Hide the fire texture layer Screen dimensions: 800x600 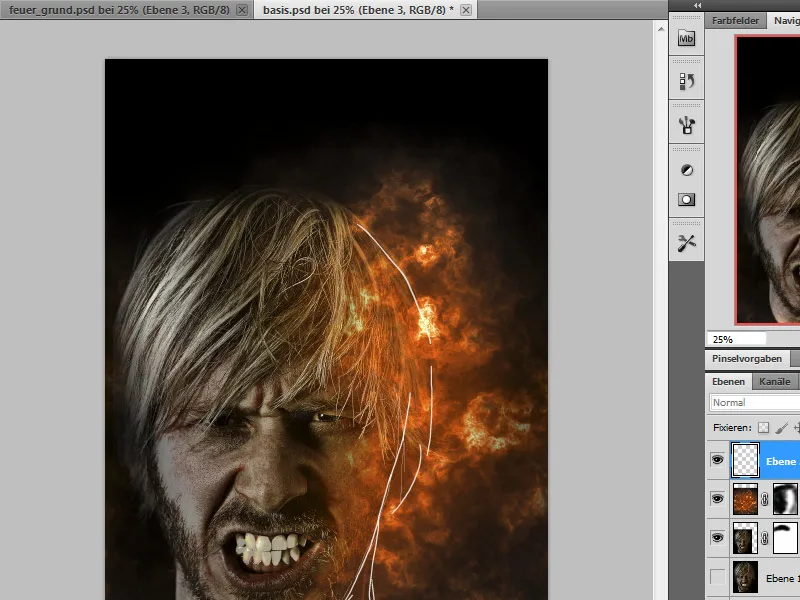[717, 498]
